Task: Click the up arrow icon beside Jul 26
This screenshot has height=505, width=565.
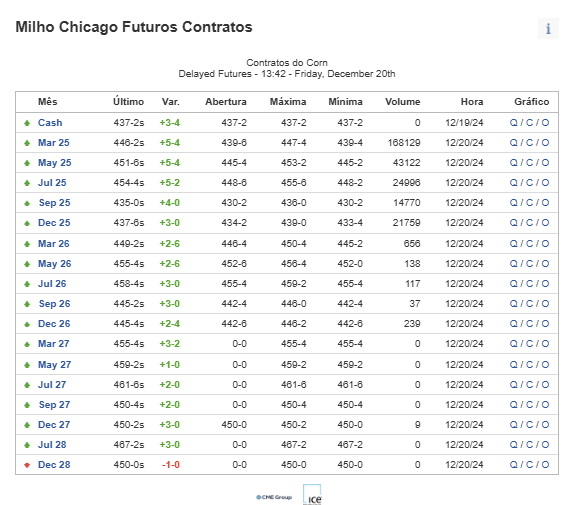Action: (x=27, y=284)
